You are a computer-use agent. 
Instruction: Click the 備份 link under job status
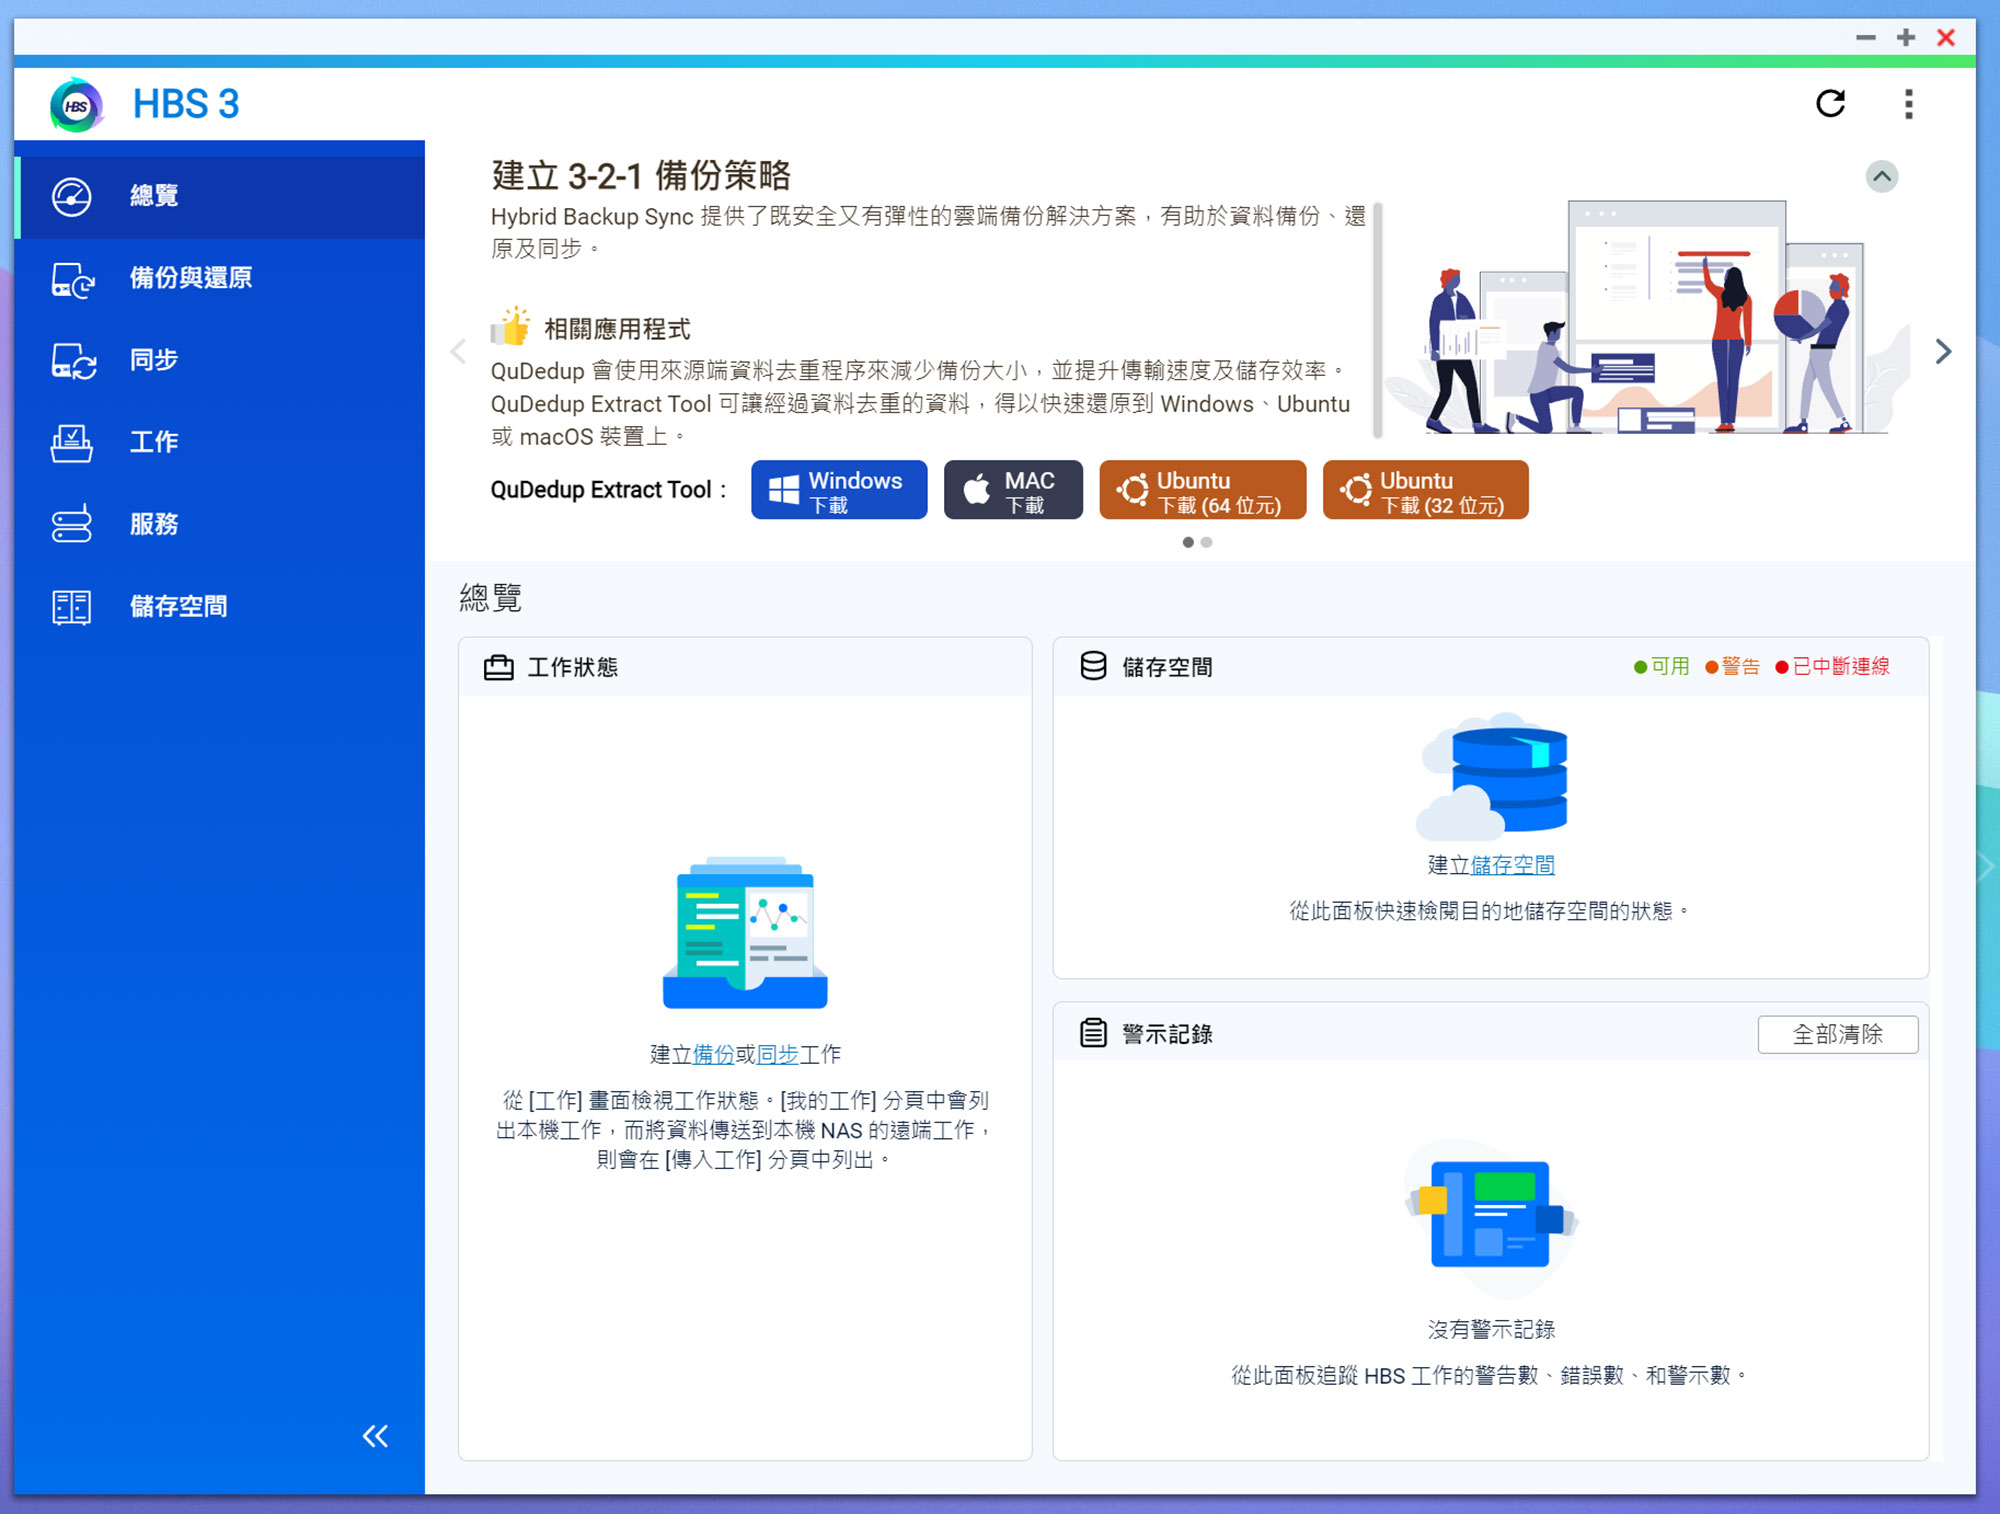[x=713, y=1054]
